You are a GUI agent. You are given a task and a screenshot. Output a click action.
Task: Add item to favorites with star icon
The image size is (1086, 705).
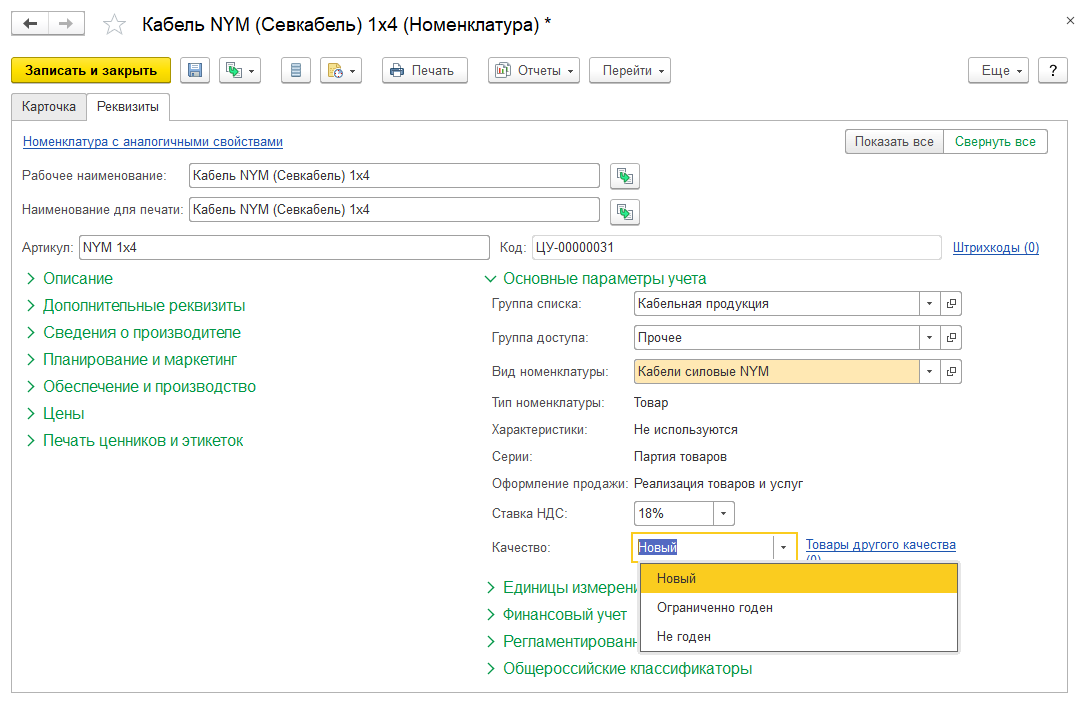(x=116, y=24)
